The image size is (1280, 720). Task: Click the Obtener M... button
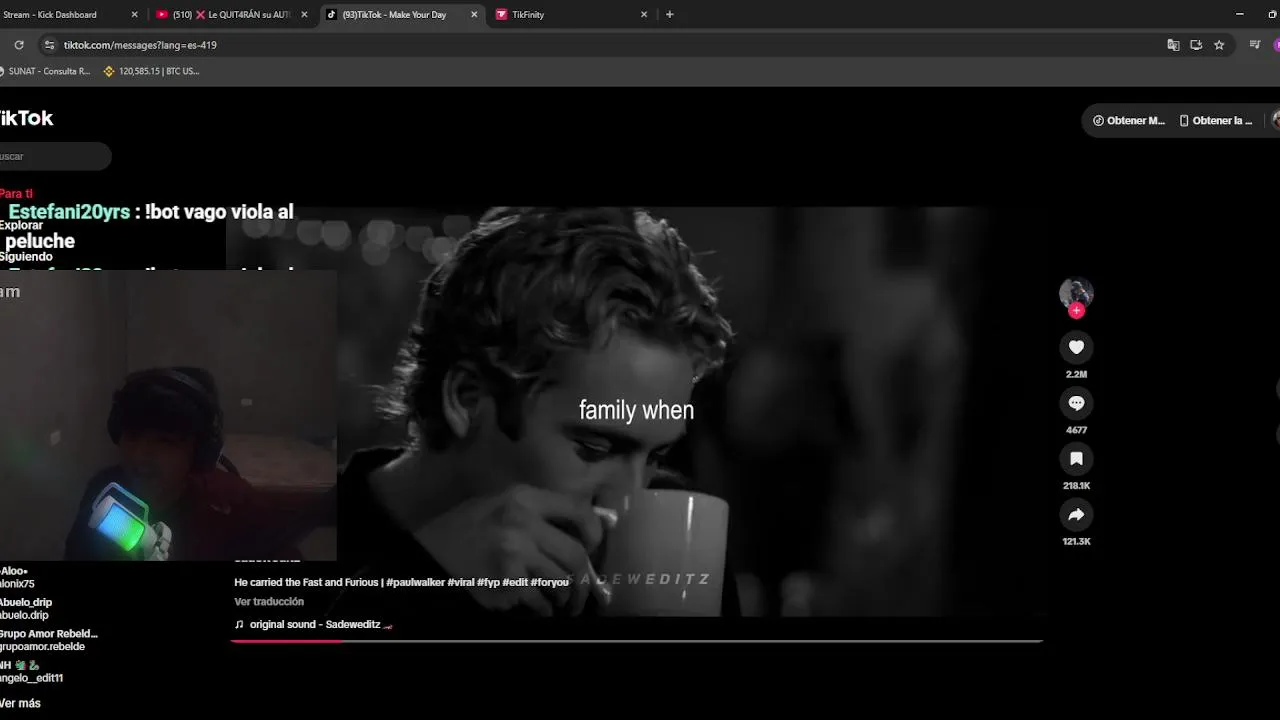[1129, 121]
